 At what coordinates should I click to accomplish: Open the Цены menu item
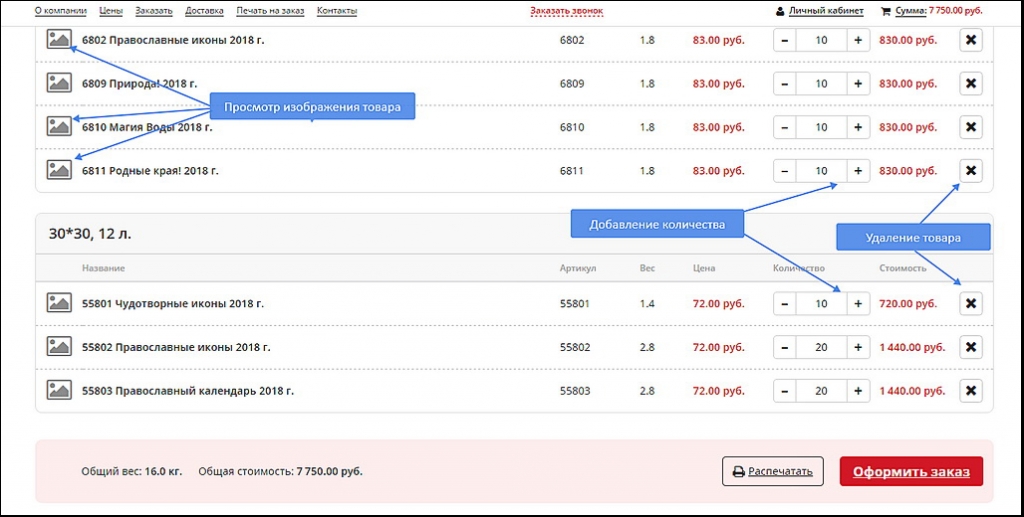tap(110, 11)
